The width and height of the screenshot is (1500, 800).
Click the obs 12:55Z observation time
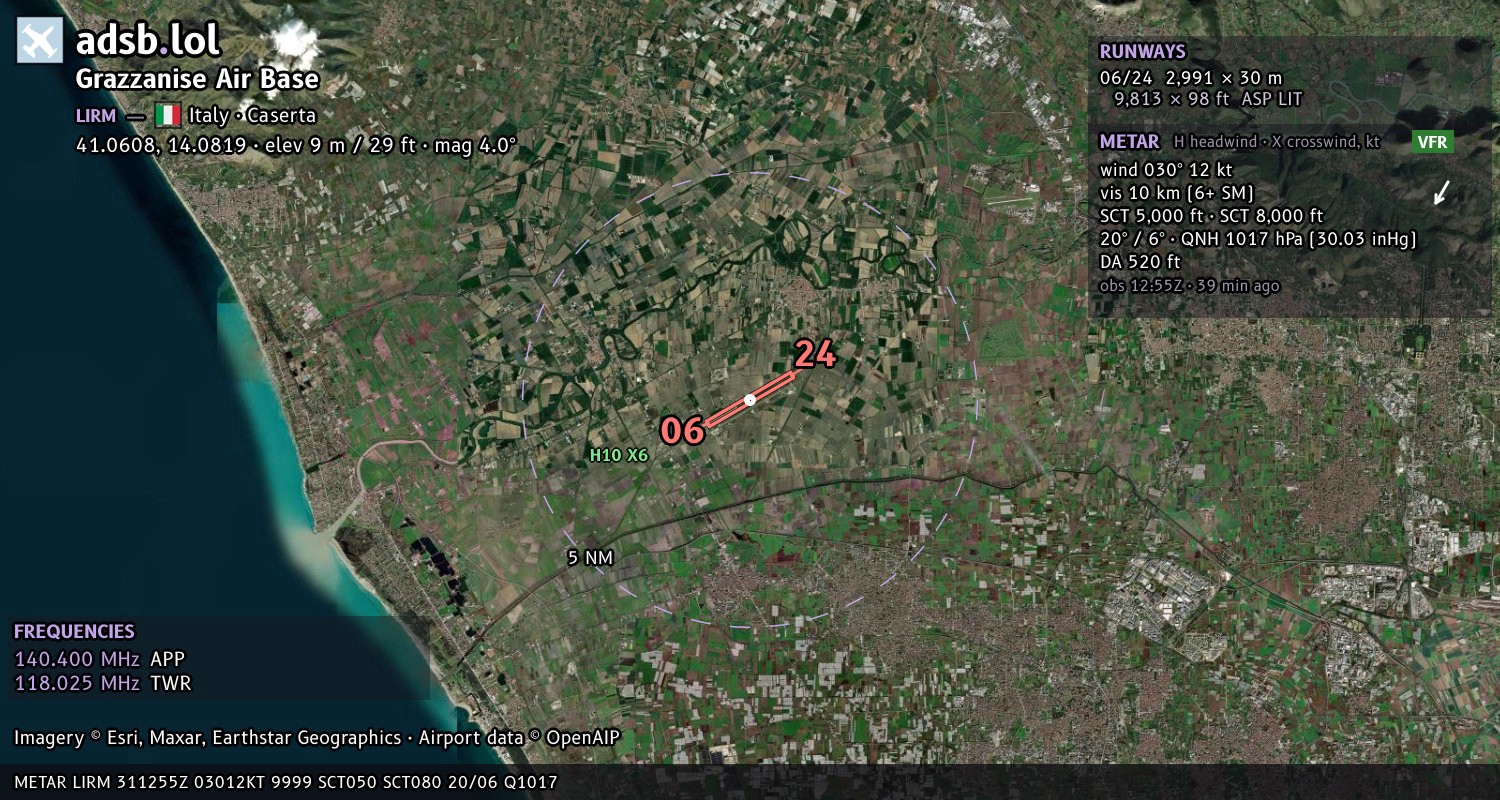1189,286
